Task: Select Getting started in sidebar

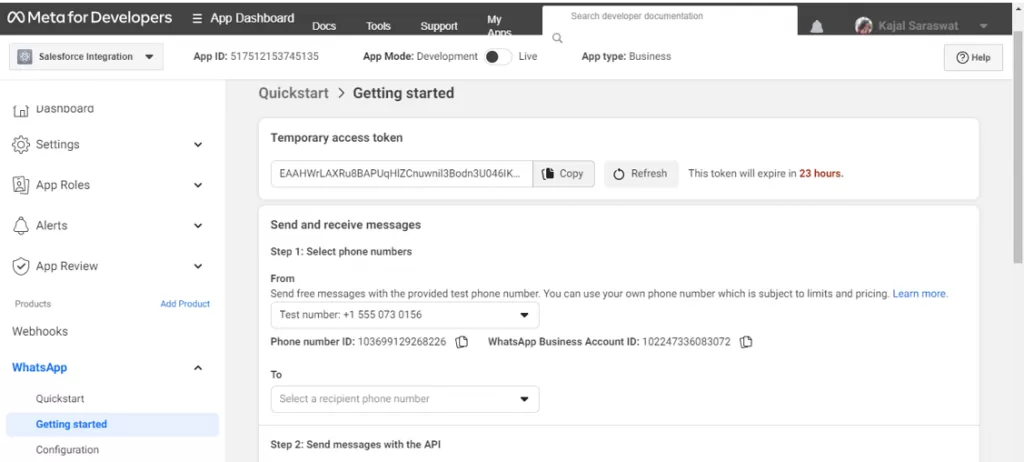Action: click(112, 424)
